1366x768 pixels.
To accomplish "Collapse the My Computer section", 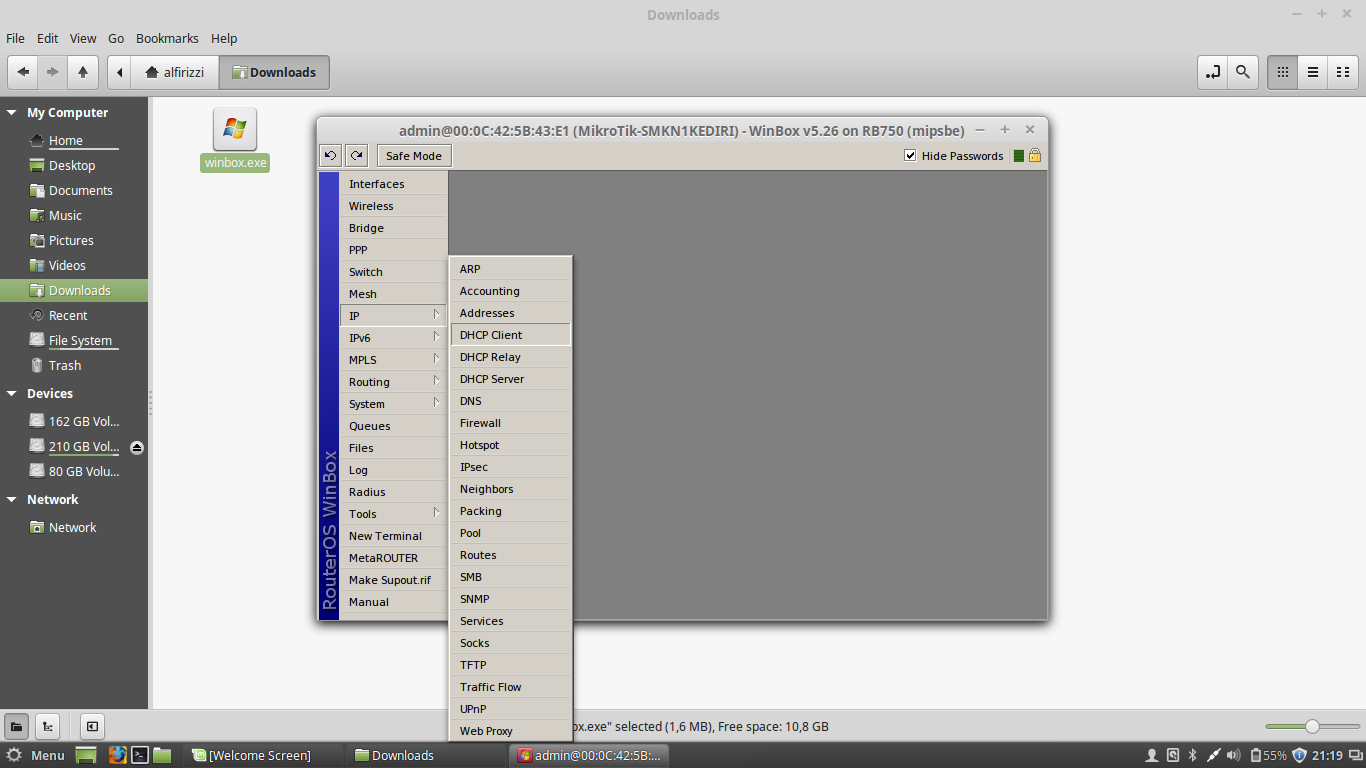I will [12, 113].
